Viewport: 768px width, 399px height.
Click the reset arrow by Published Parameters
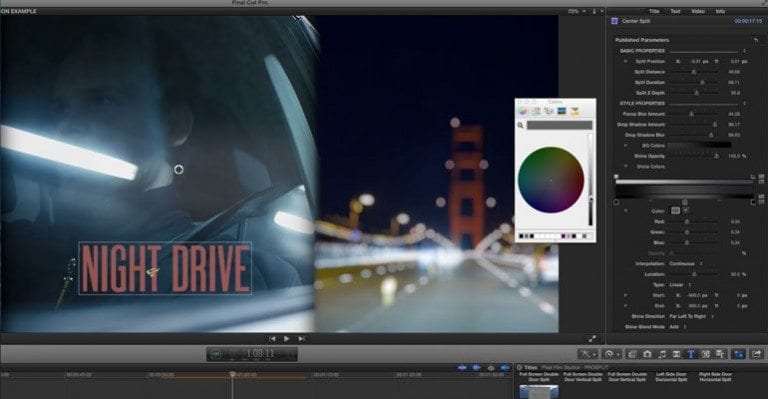point(756,40)
